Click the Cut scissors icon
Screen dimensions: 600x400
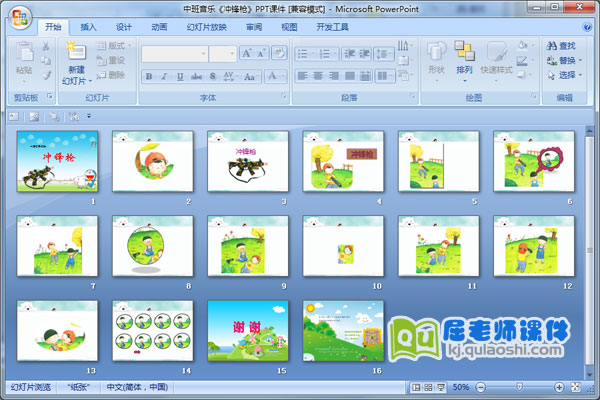[x=46, y=46]
